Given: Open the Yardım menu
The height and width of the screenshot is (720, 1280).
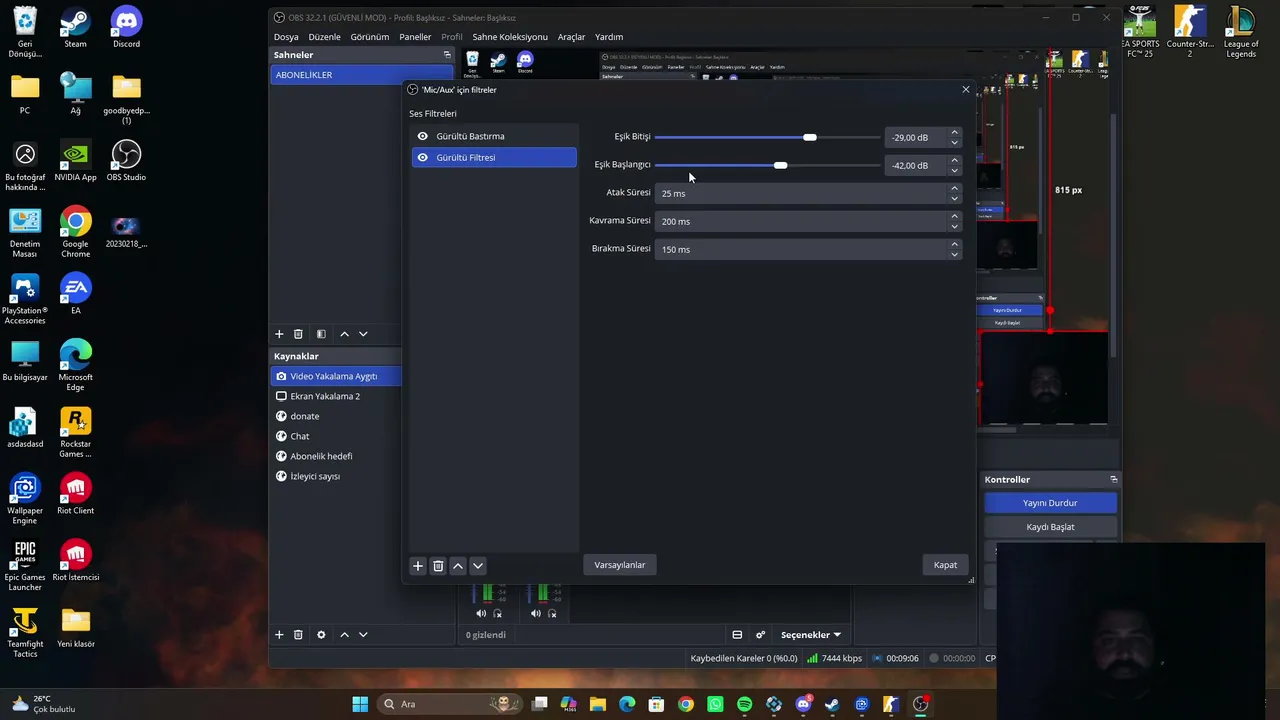Looking at the screenshot, I should pos(609,37).
